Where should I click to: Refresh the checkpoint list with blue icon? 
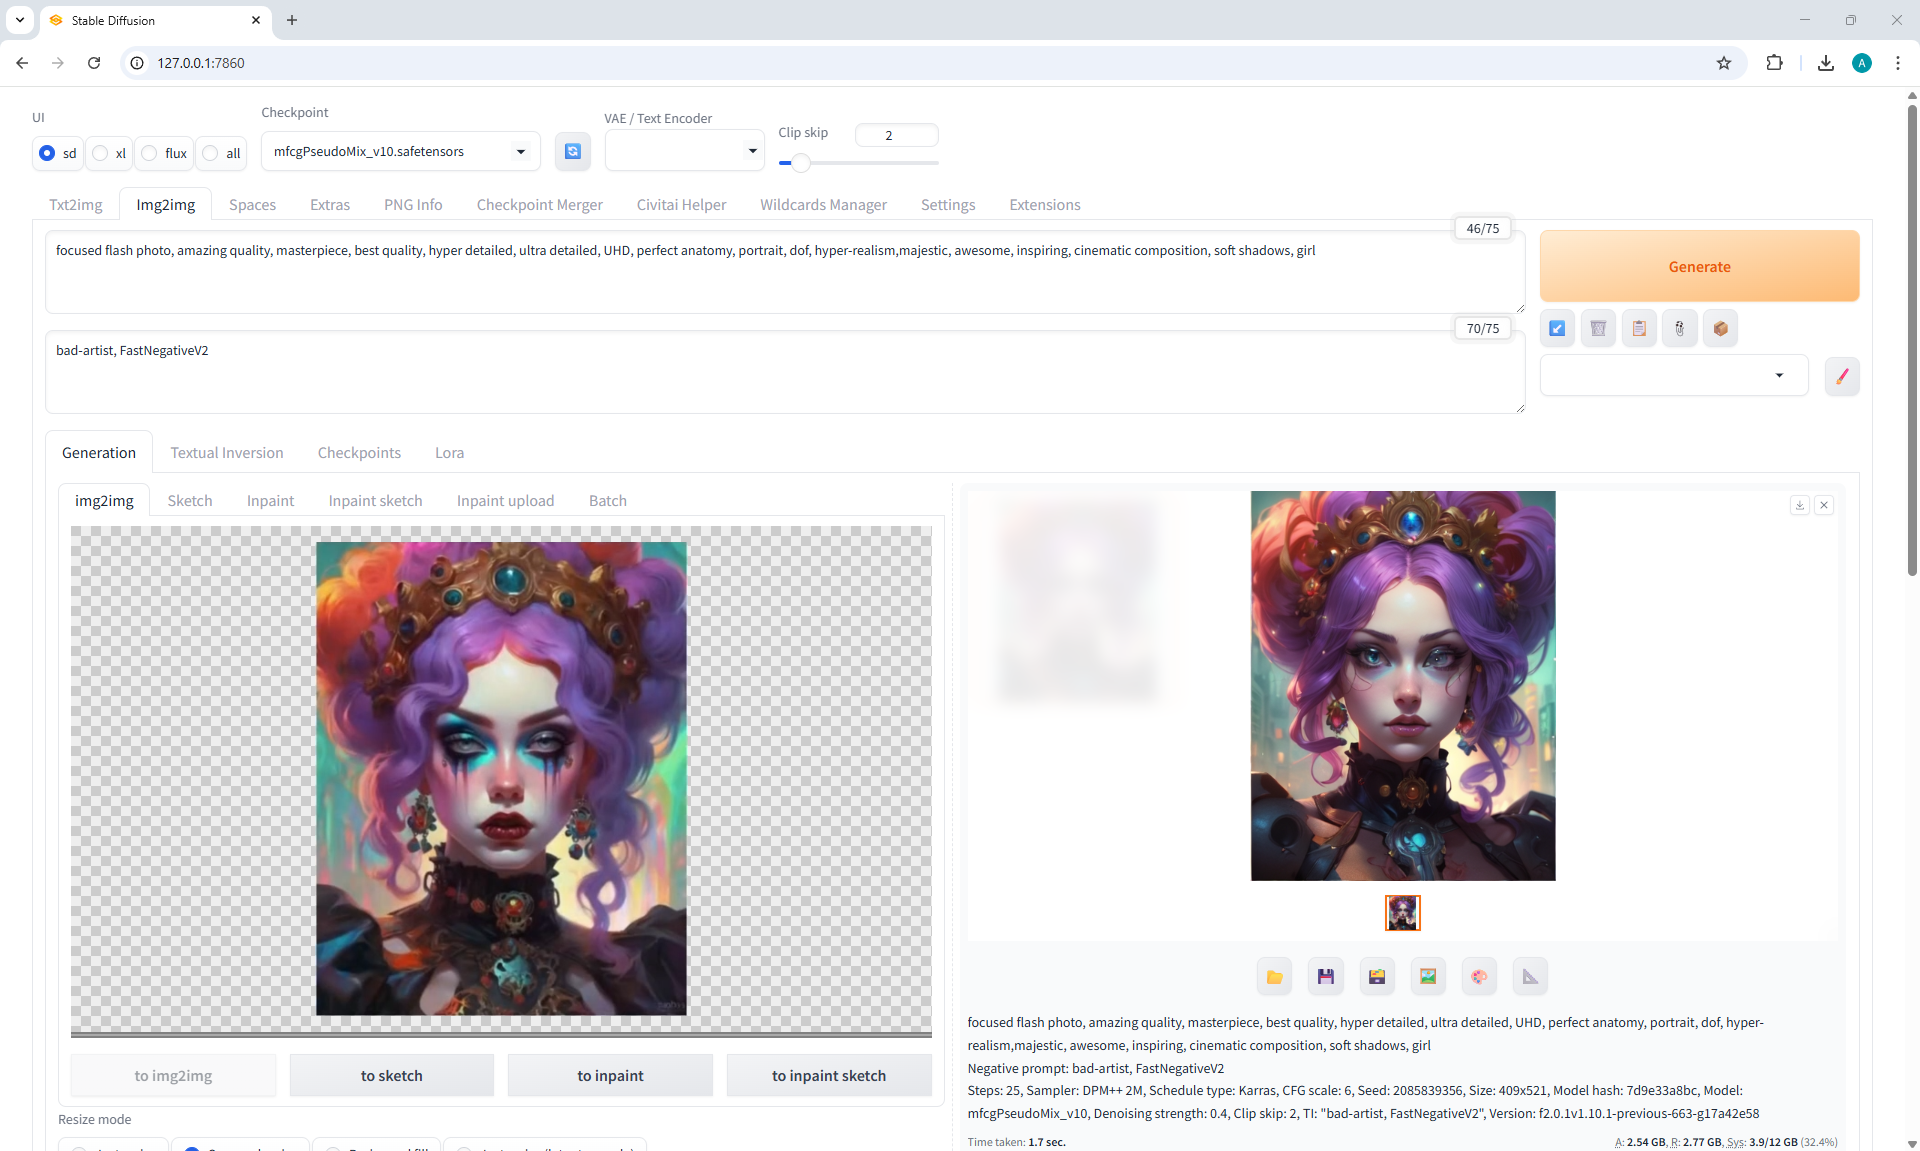pos(572,152)
